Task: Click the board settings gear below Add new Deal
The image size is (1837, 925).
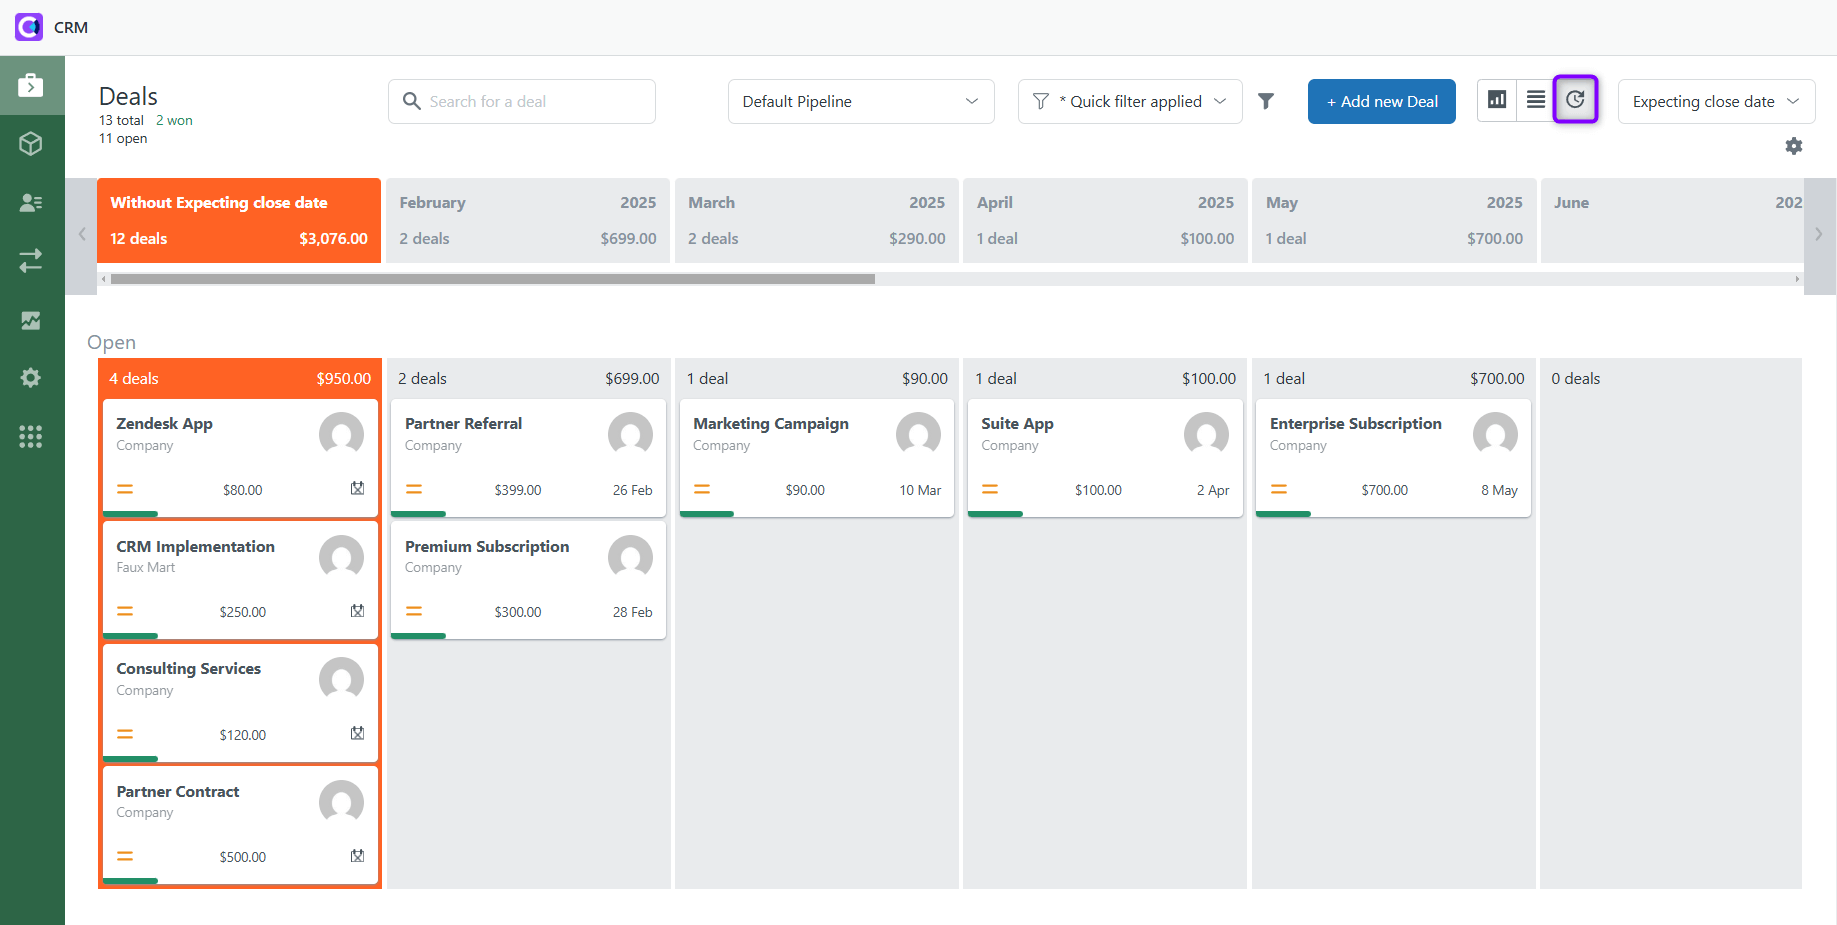Action: coord(1794,146)
